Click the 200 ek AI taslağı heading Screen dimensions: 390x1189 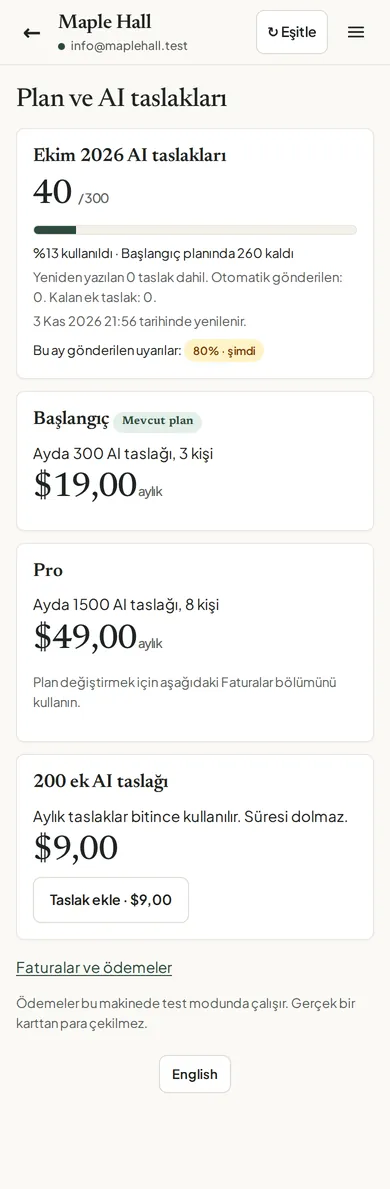[101, 781]
